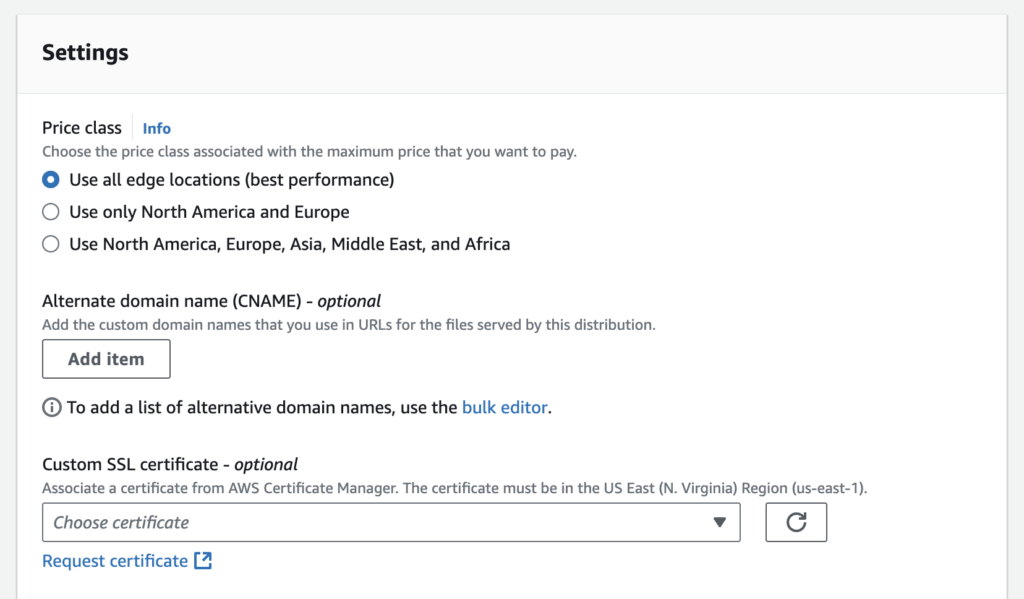This screenshot has height=599, width=1024.
Task: Open the Choose certificate dropdown
Action: click(390, 522)
